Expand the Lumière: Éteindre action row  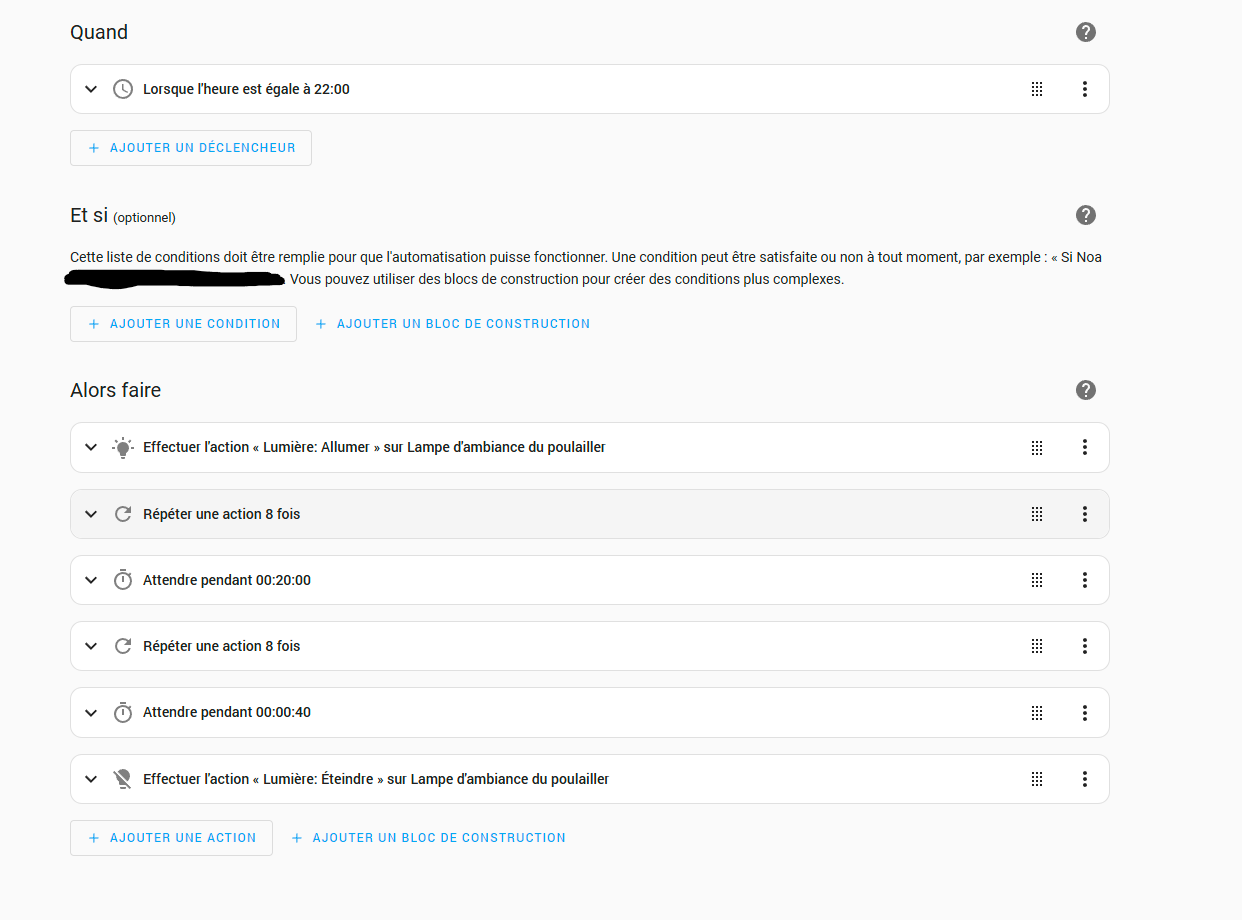coord(91,779)
